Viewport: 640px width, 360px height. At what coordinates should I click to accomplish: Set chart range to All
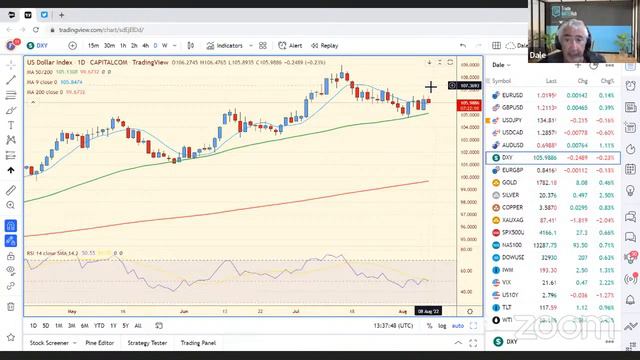pyautogui.click(x=138, y=326)
